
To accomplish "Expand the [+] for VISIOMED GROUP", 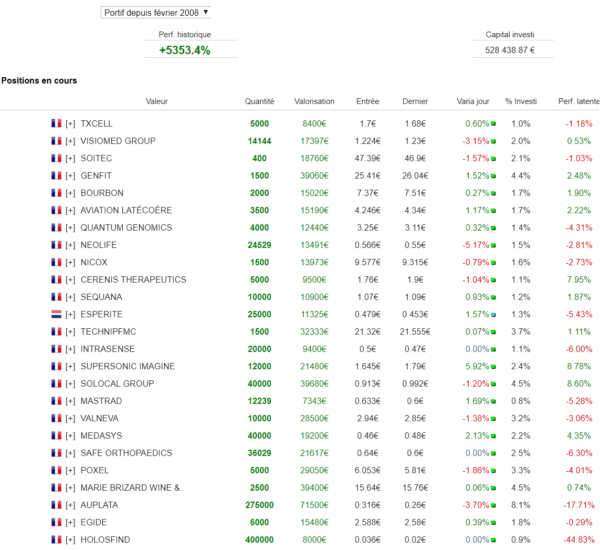I will (70, 141).
